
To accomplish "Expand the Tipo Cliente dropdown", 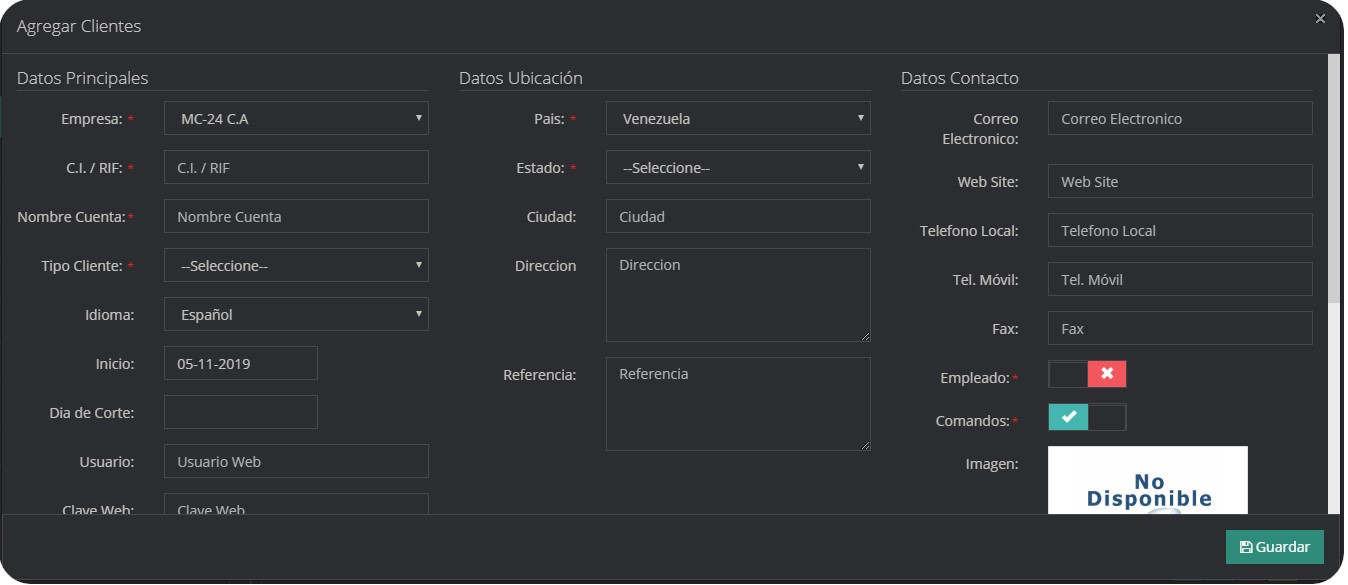I will pyautogui.click(x=296, y=266).
